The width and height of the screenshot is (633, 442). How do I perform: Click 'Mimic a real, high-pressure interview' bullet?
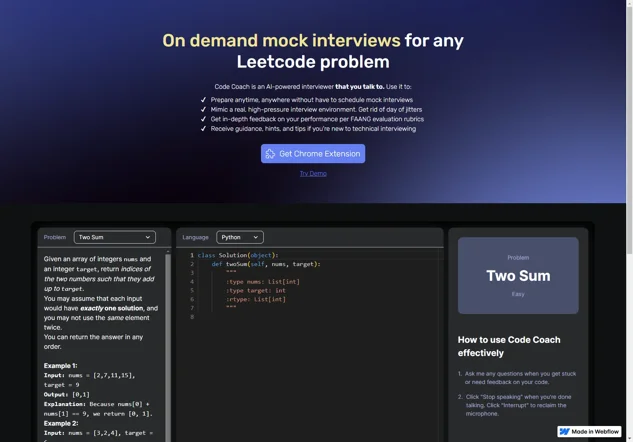[316, 109]
